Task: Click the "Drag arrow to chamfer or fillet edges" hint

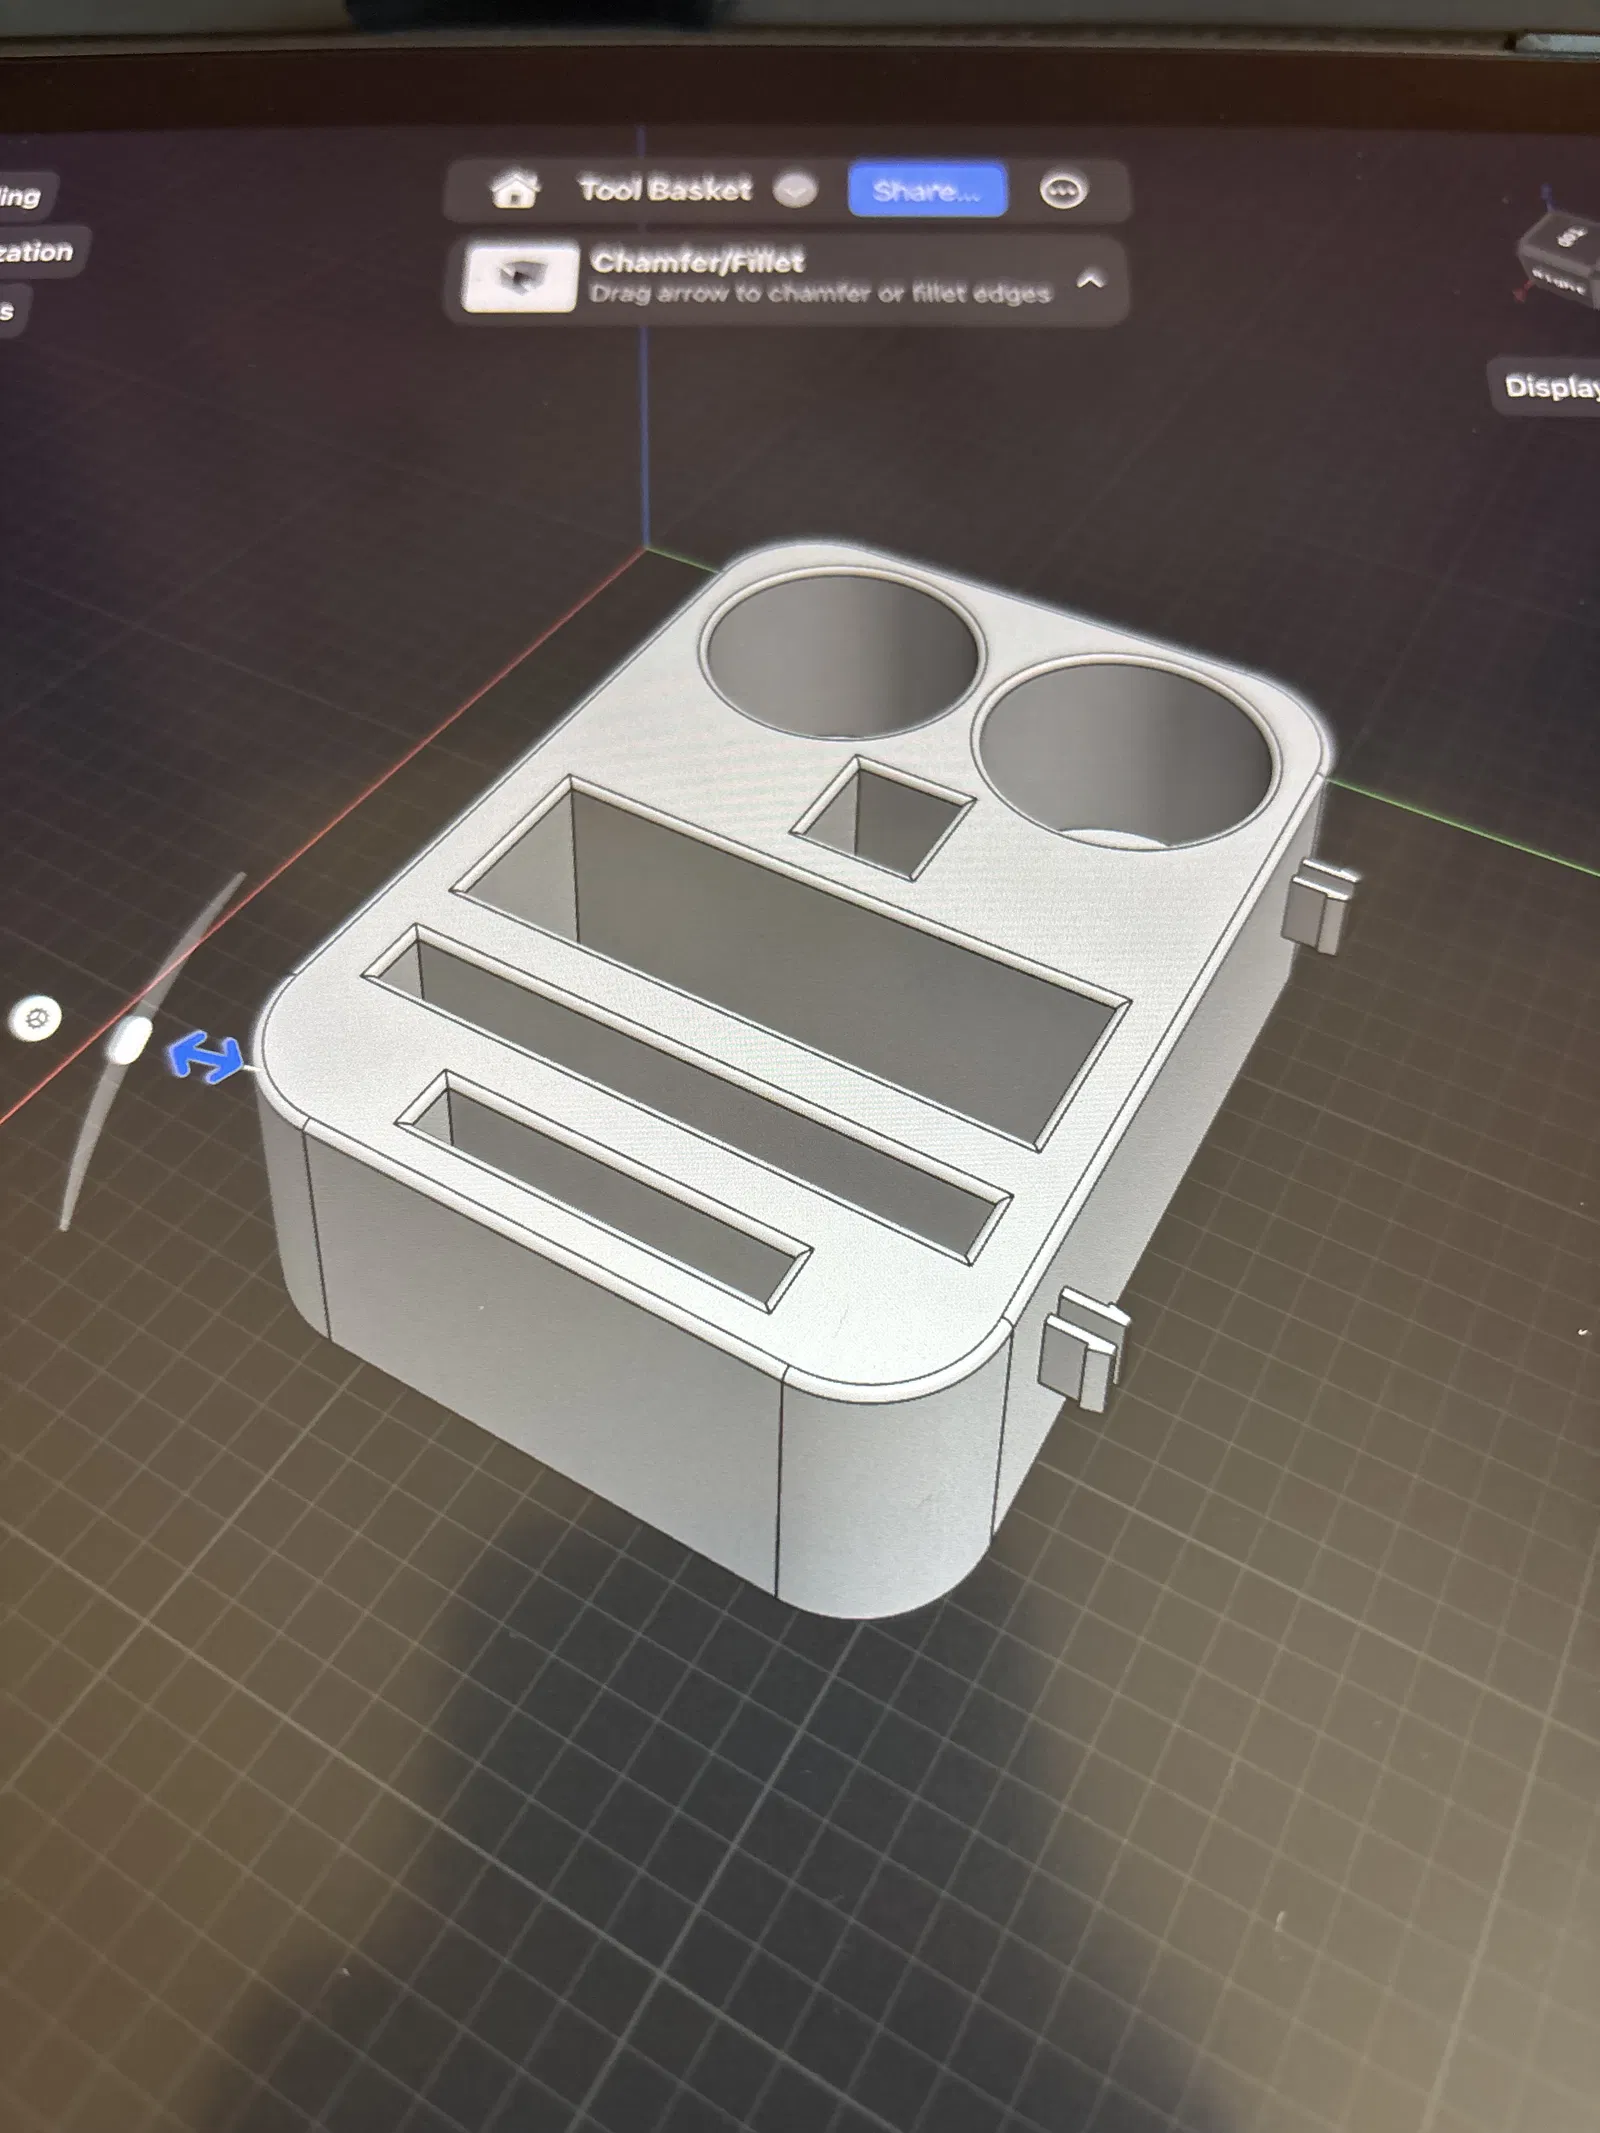Action: (x=820, y=294)
